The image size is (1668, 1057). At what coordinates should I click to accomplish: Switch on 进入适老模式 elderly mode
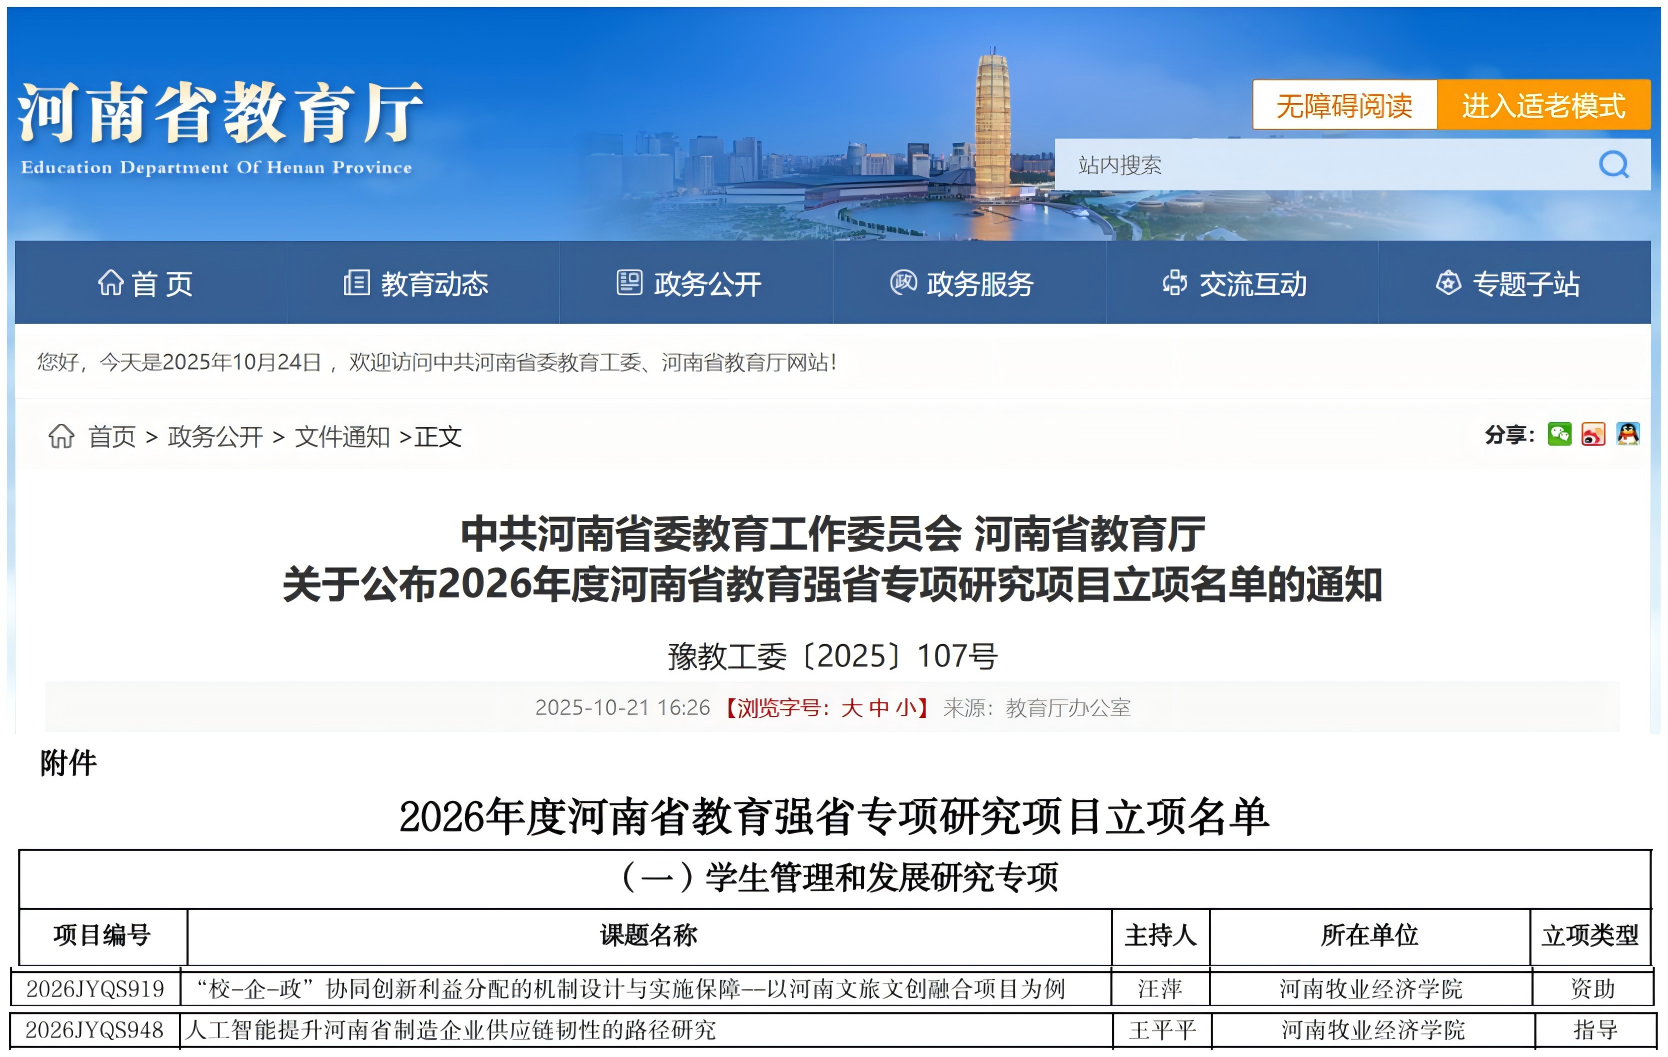(1543, 105)
